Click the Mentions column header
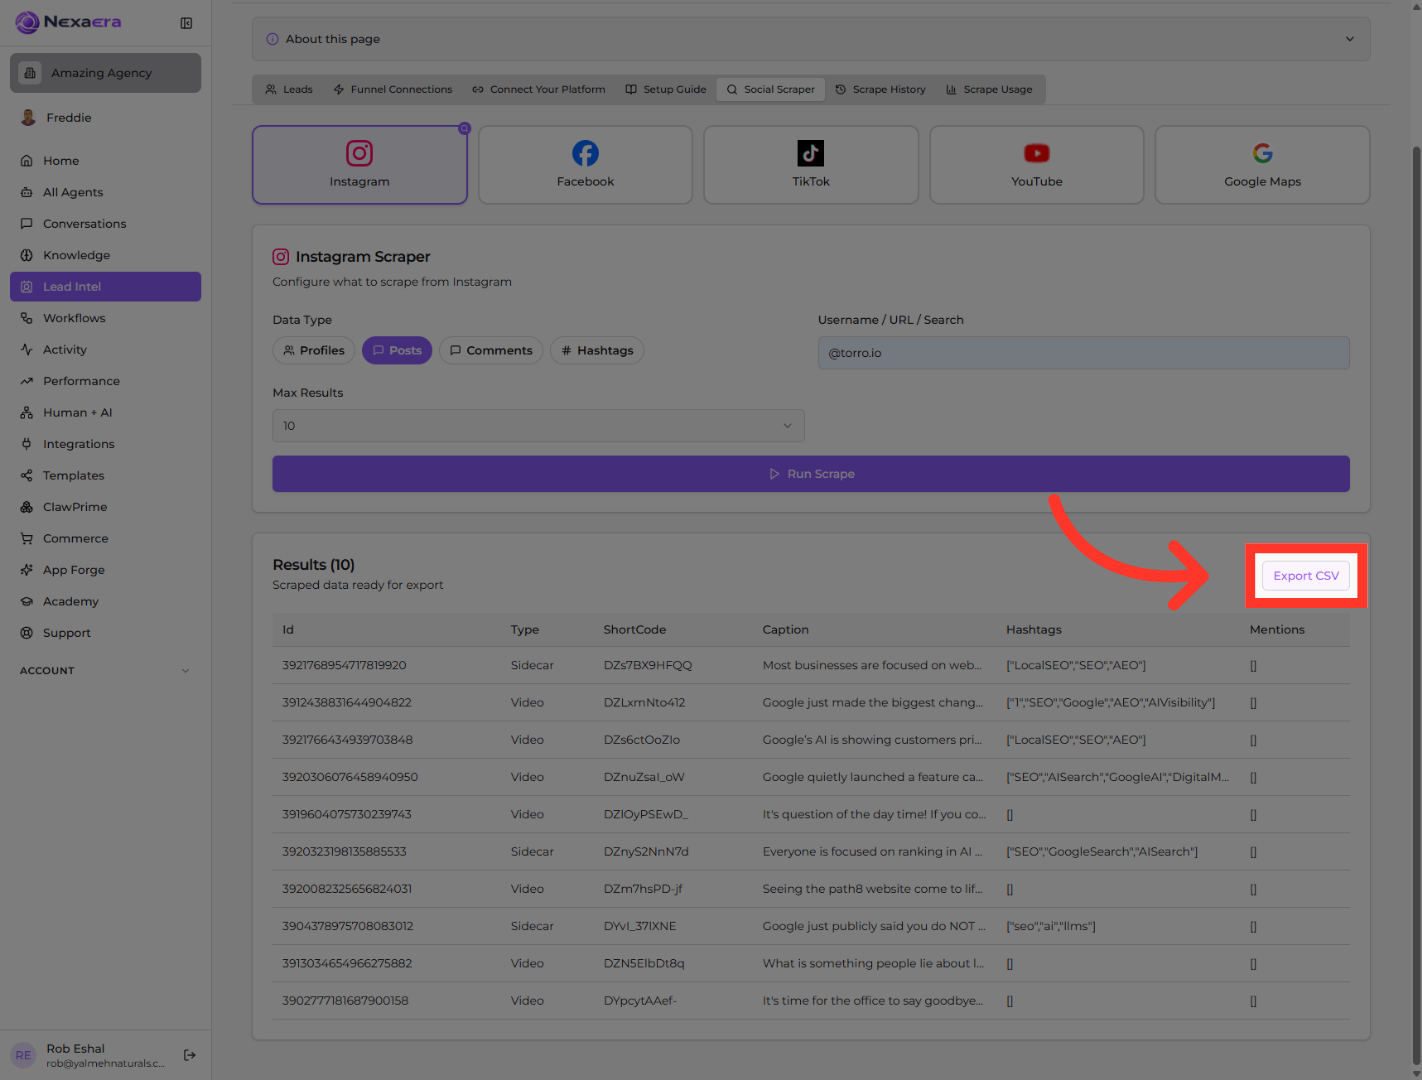This screenshot has height=1080, width=1422. coord(1277,630)
